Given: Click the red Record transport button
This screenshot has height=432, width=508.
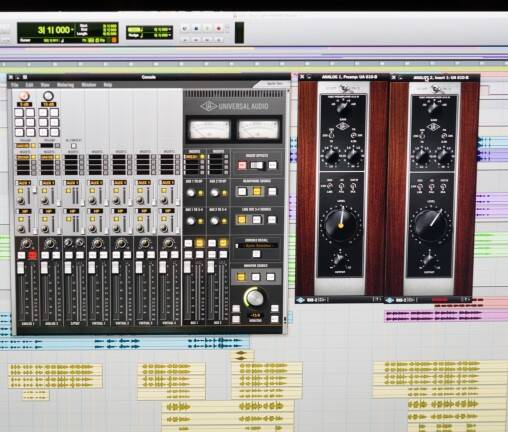Looking at the screenshot, I should 219,29.
